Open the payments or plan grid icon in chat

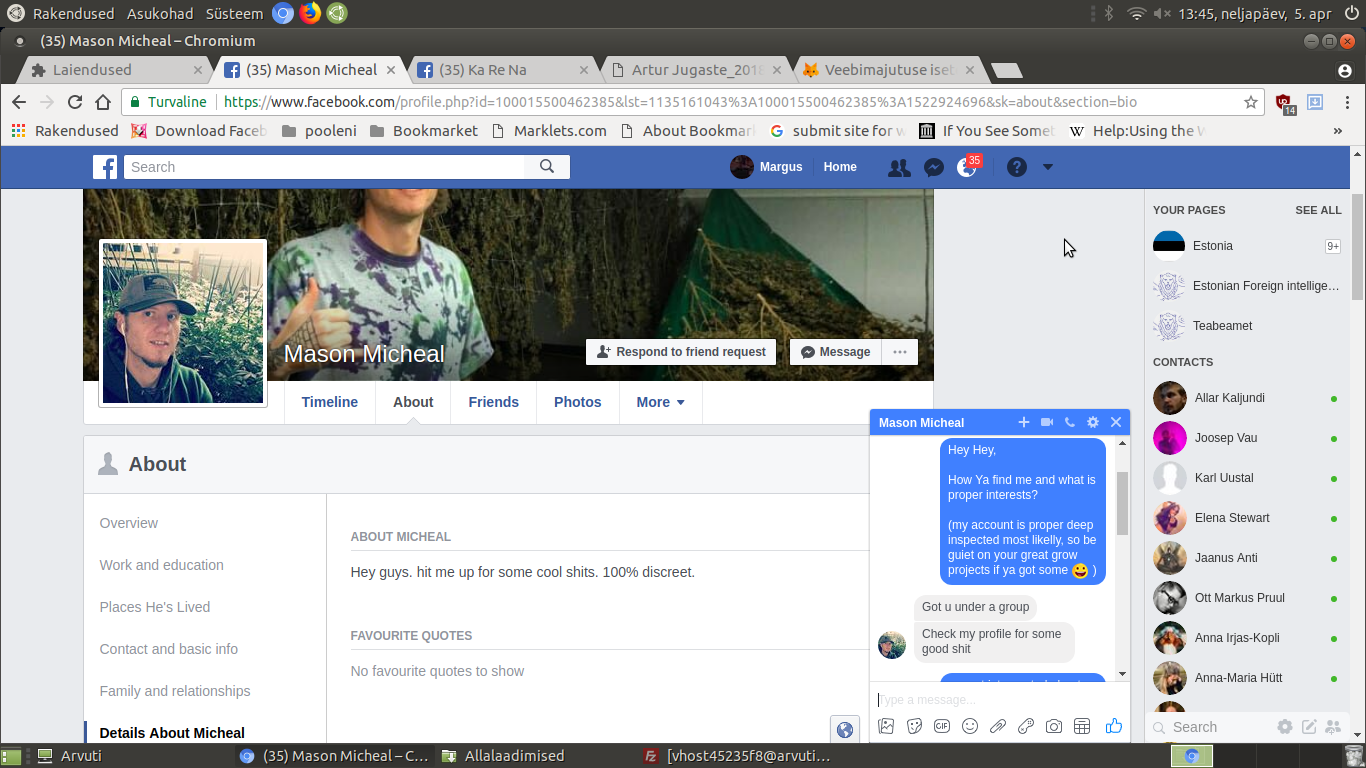(1082, 727)
